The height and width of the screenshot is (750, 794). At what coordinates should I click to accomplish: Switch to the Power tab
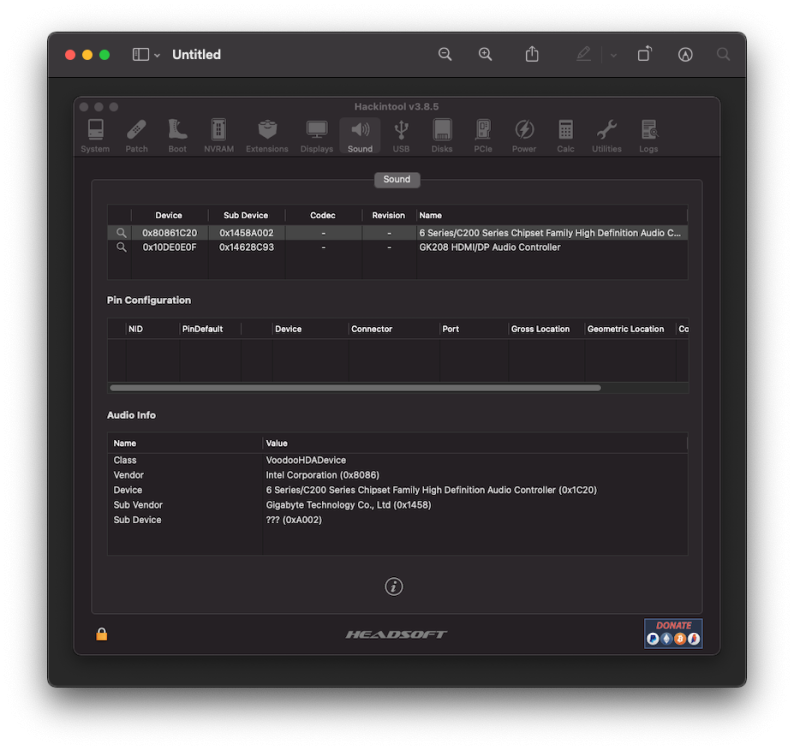[524, 135]
